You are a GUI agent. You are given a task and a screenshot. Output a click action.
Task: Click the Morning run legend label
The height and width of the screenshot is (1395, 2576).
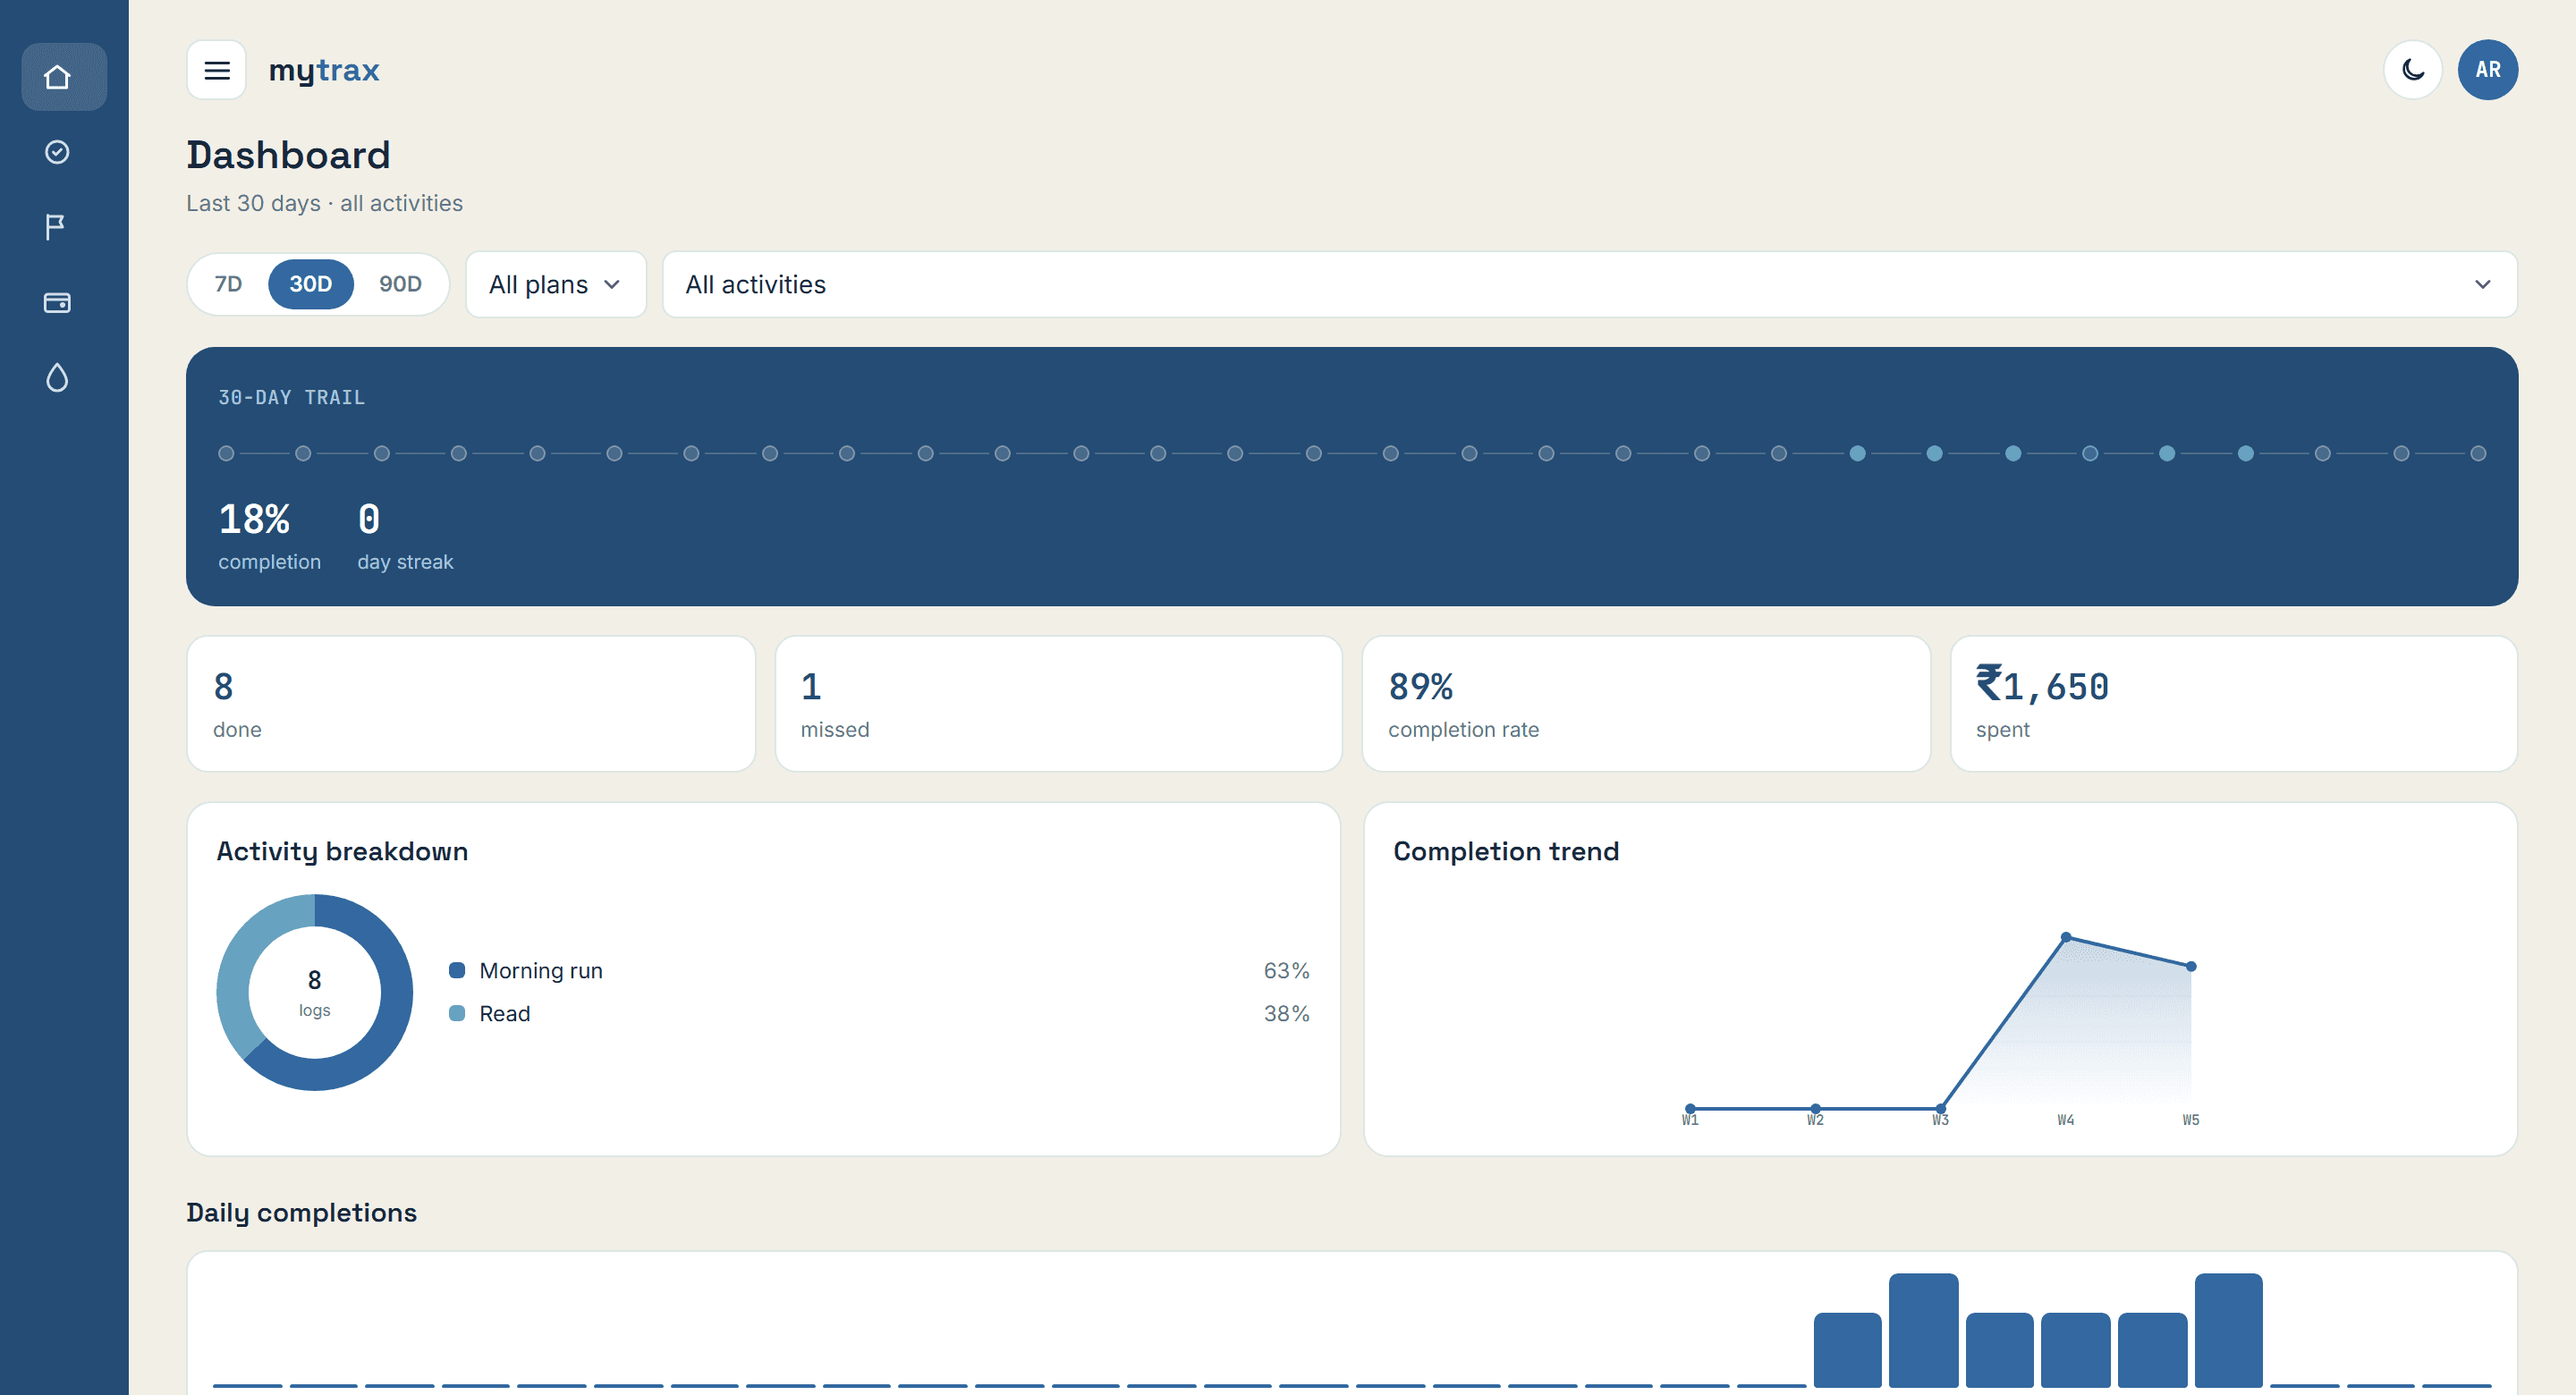pos(541,971)
